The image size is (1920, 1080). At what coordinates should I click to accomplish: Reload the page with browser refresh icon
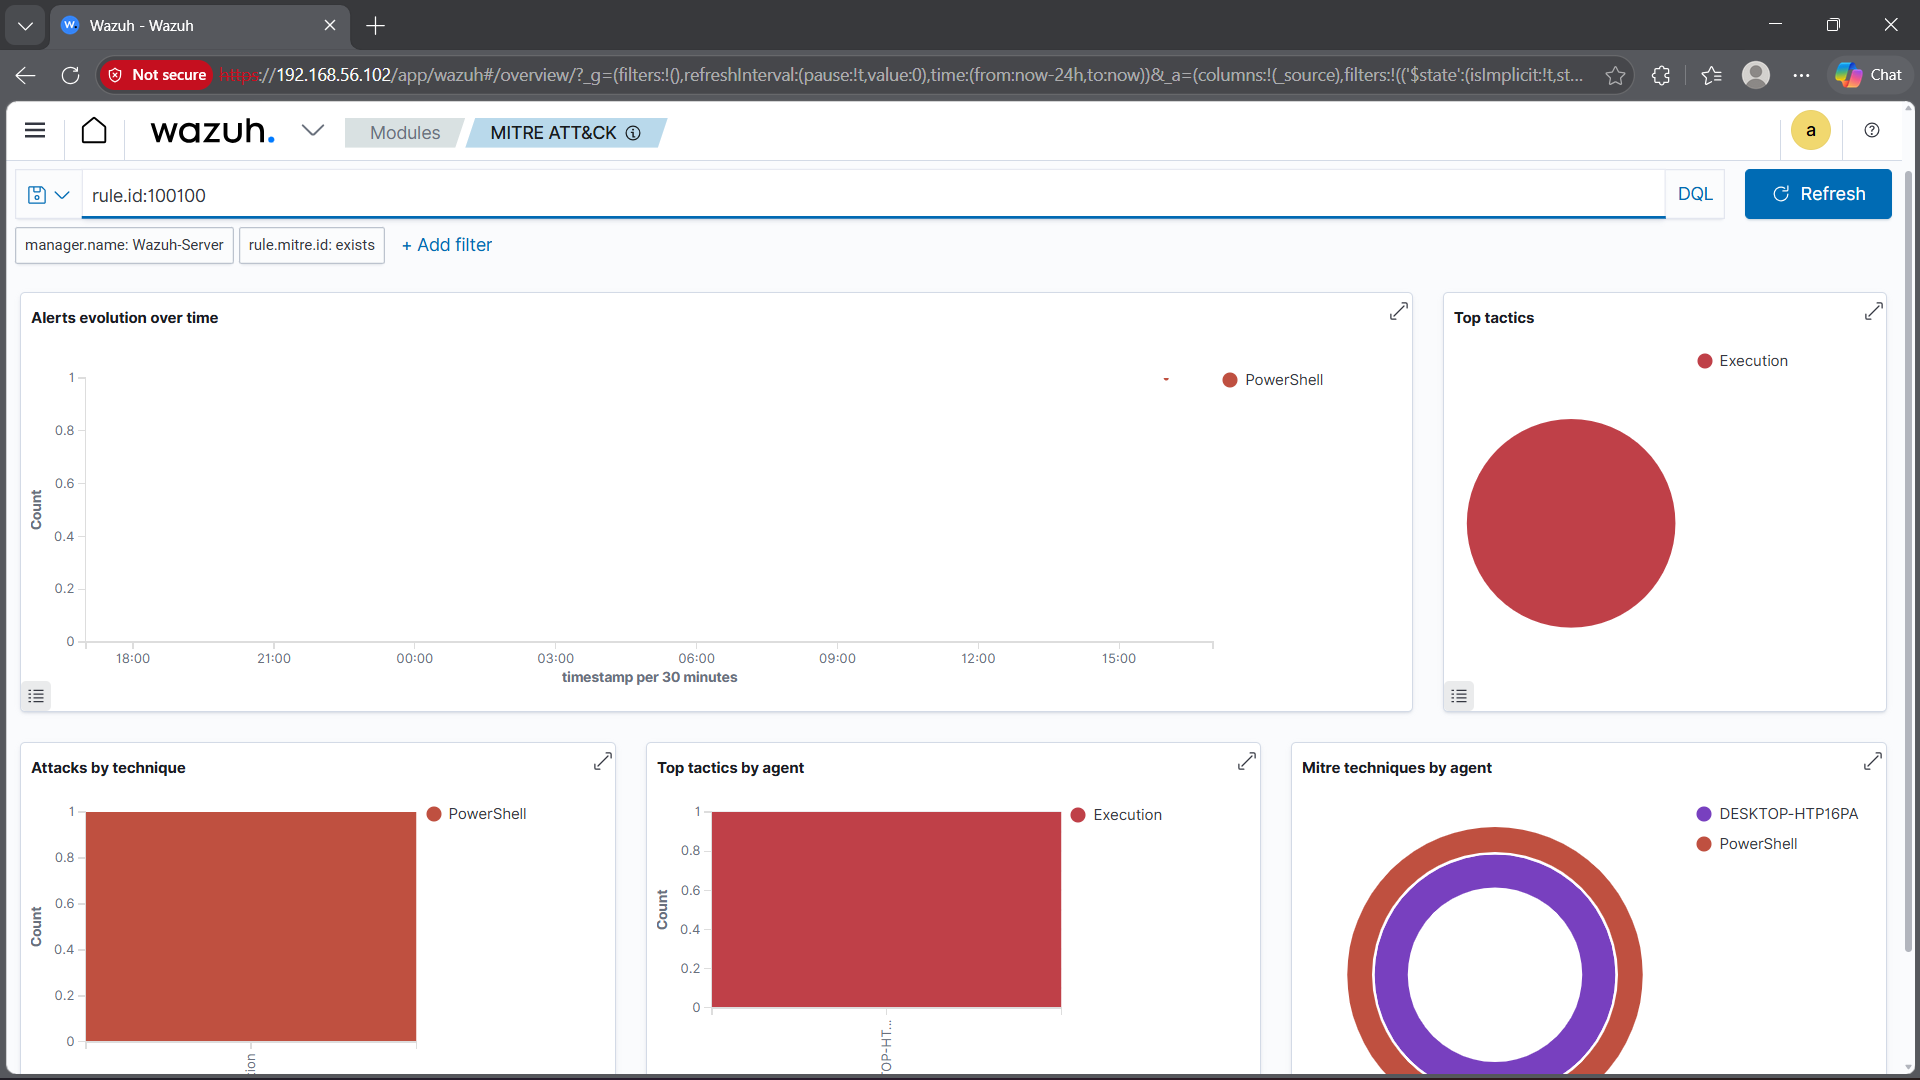point(70,75)
